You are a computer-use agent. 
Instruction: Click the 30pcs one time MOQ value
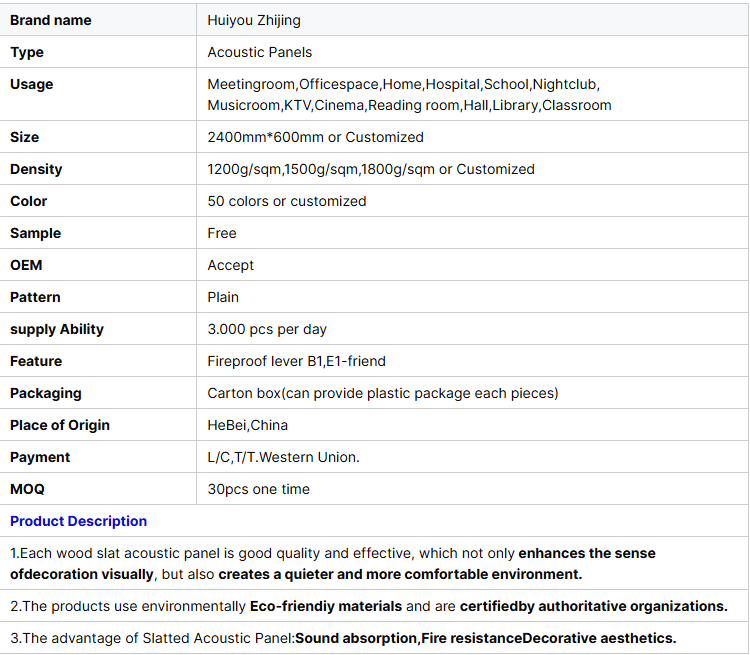259,489
